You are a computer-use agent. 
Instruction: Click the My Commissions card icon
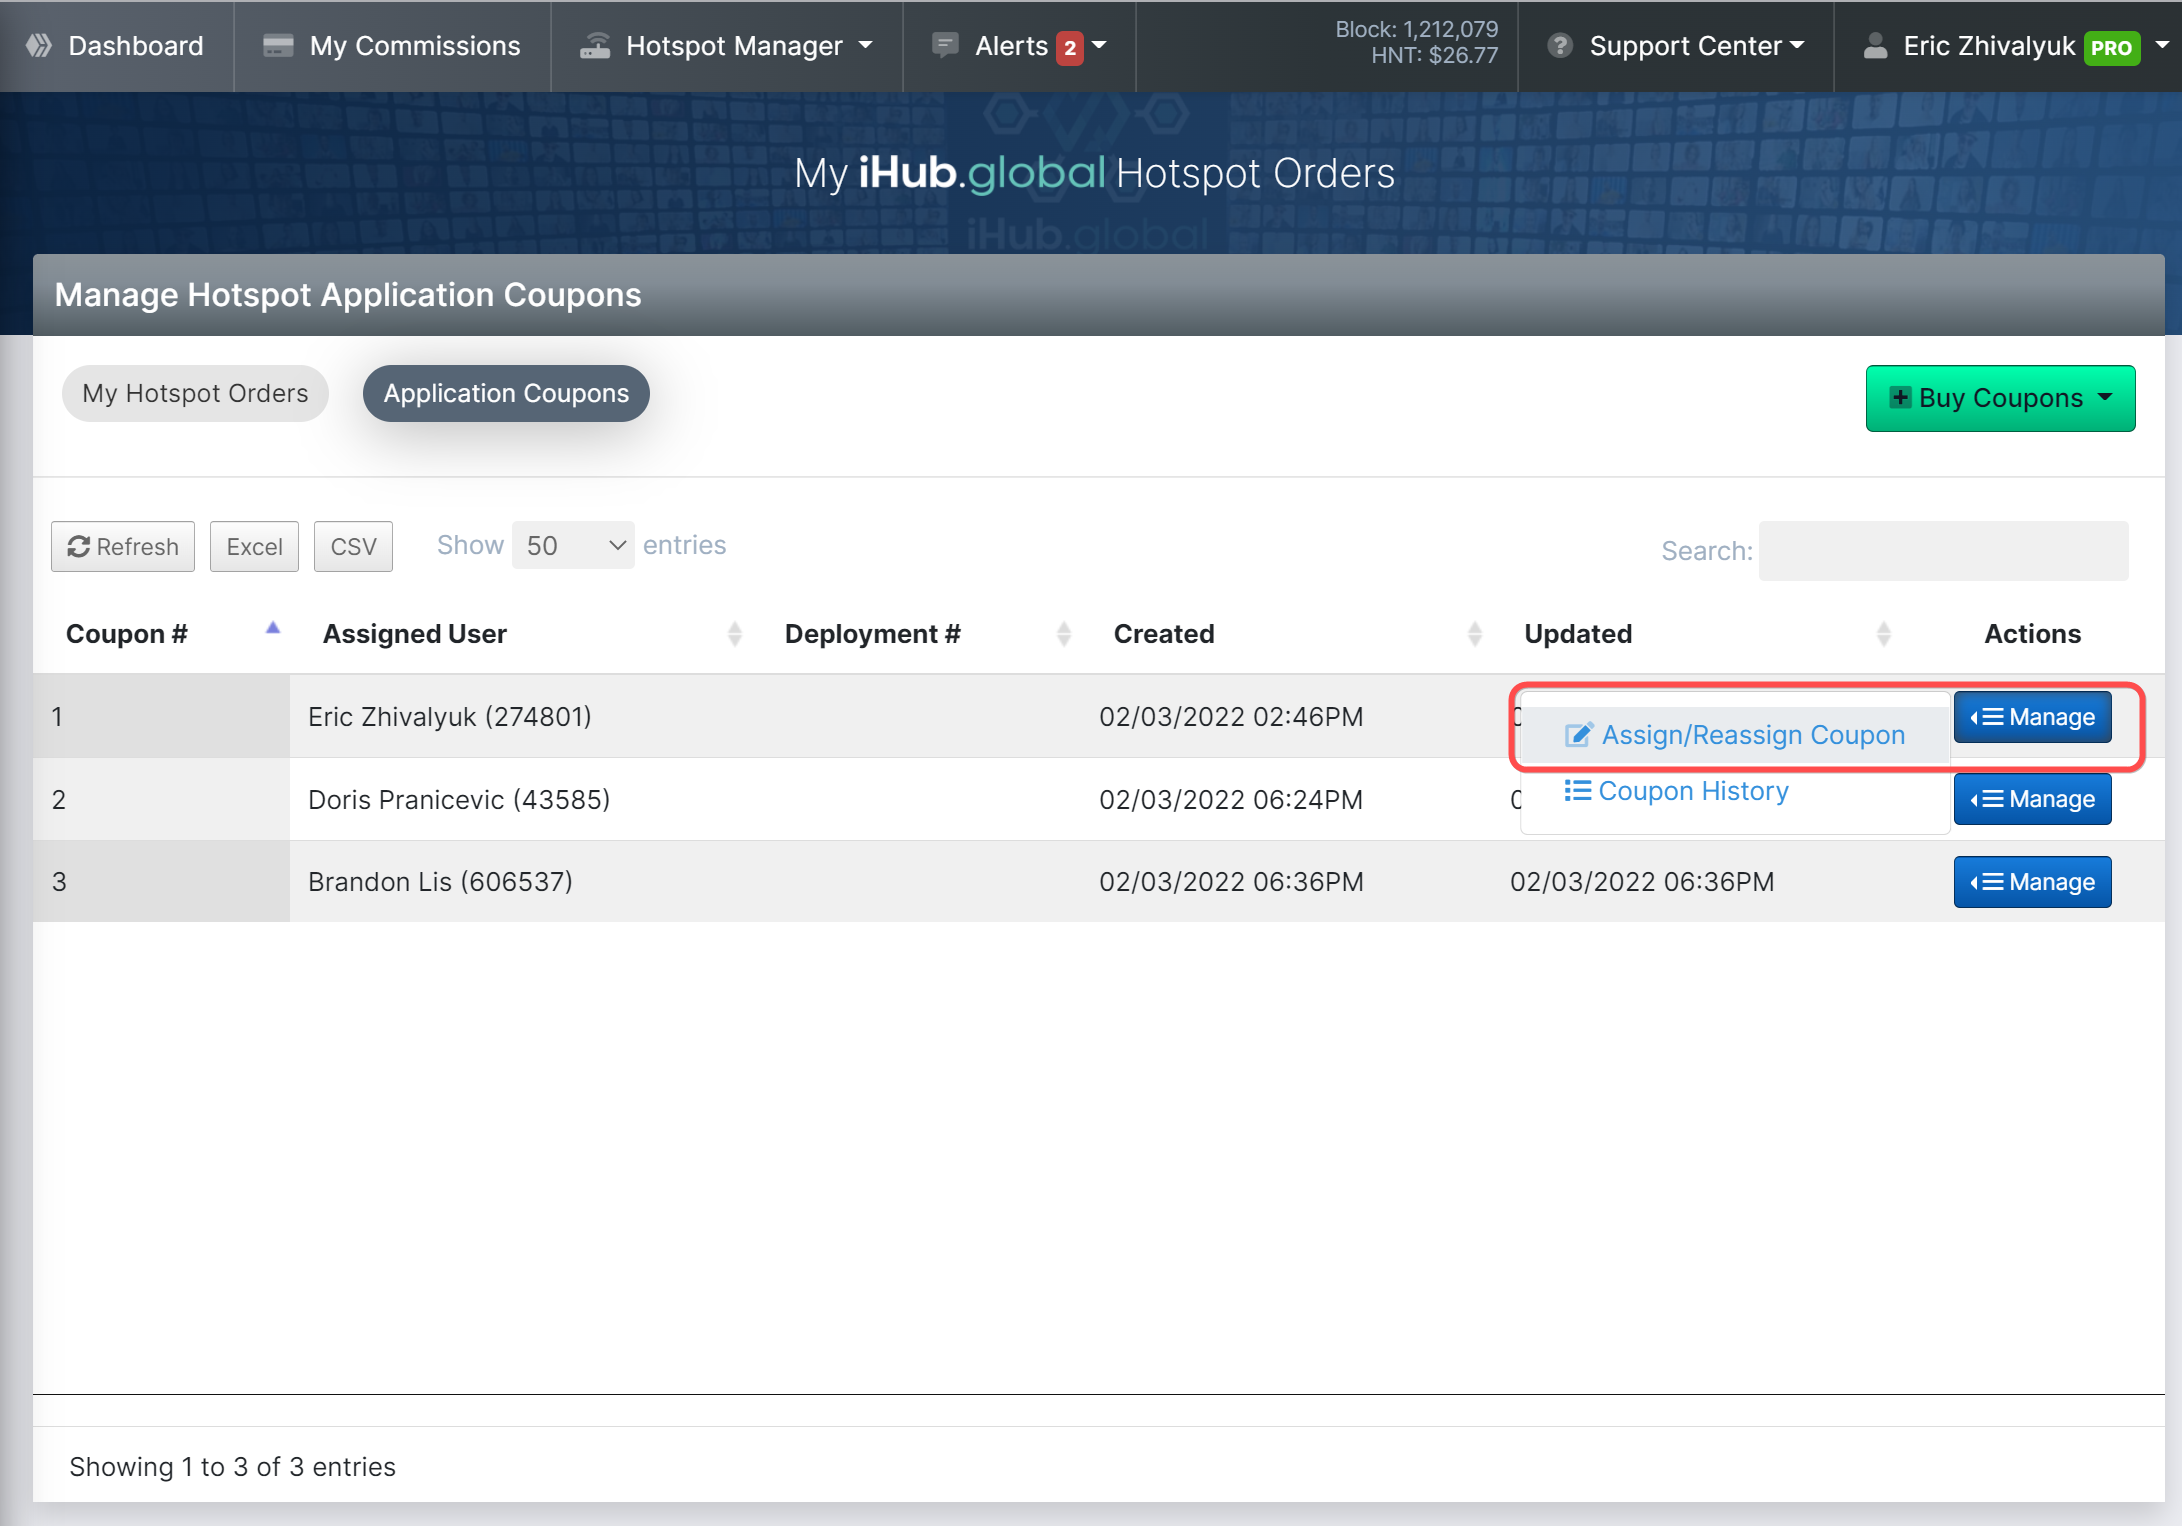[x=278, y=46]
